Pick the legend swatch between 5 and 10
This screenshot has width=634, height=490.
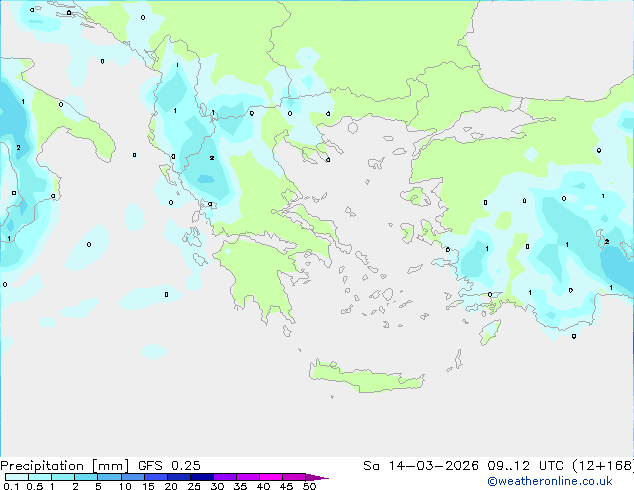[x=109, y=477]
